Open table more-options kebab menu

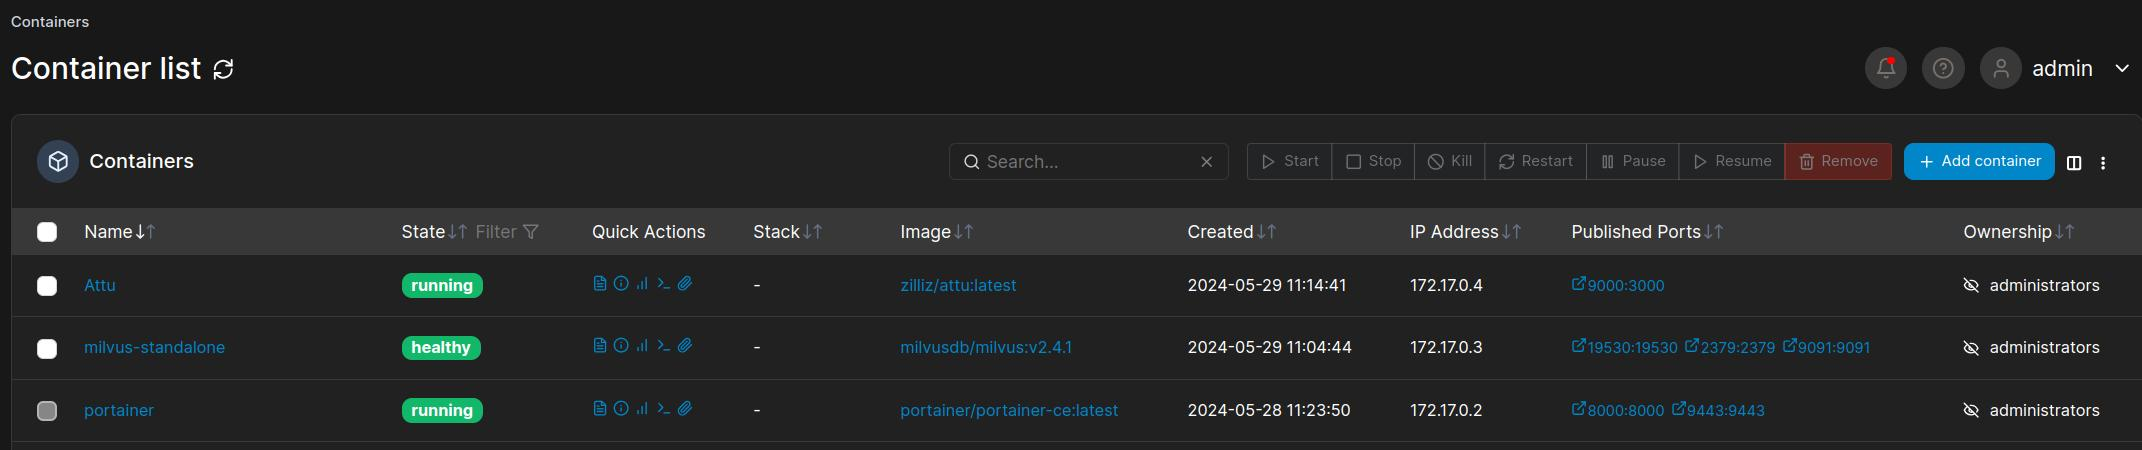(2103, 163)
